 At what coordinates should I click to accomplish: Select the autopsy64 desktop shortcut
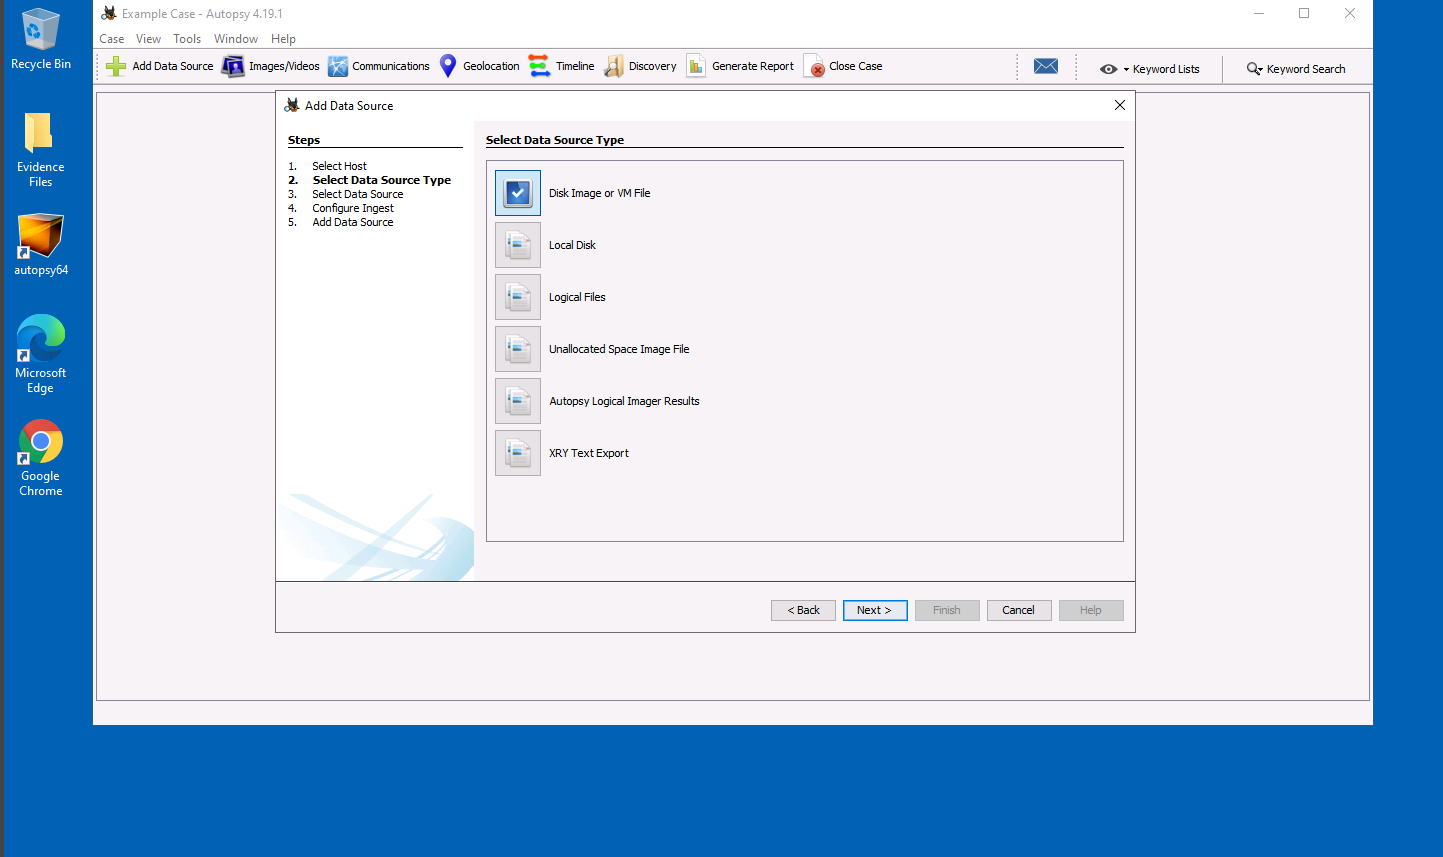[41, 245]
